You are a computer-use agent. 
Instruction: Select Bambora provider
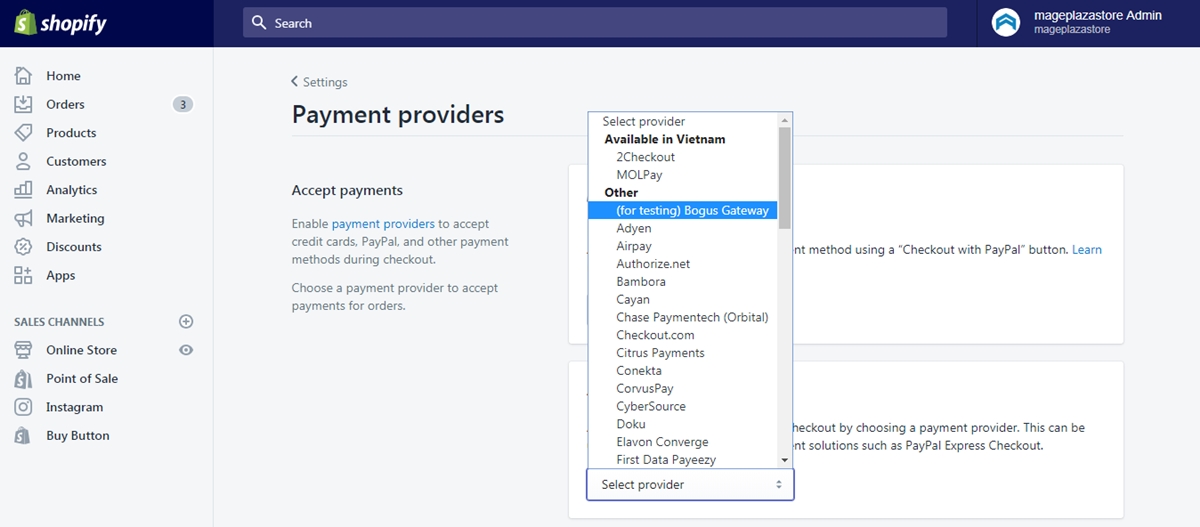pos(683,282)
